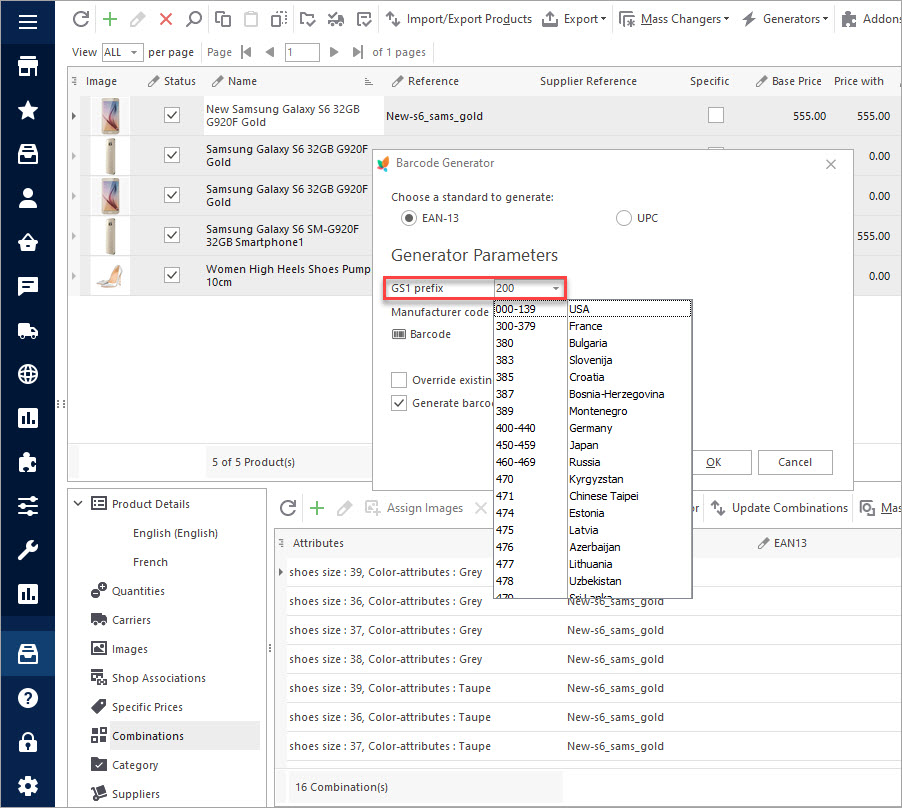This screenshot has height=808, width=902.
Task: Cancel the Barcode Generator dialog
Action: point(795,462)
